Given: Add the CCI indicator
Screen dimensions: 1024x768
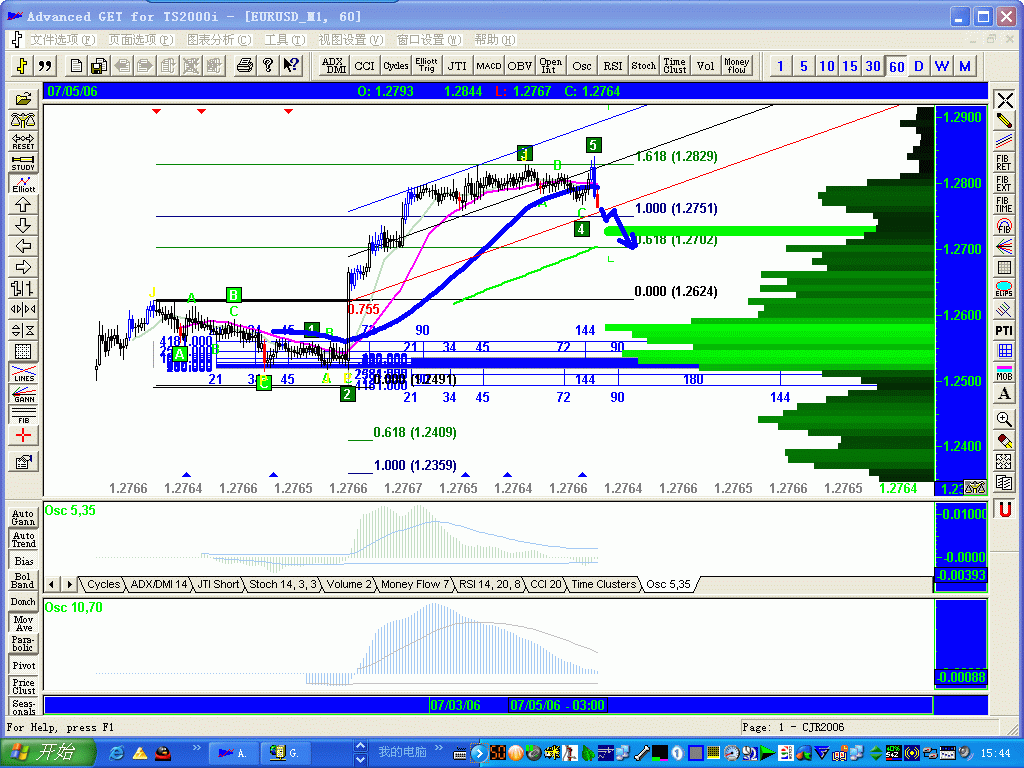Looking at the screenshot, I should tap(364, 65).
